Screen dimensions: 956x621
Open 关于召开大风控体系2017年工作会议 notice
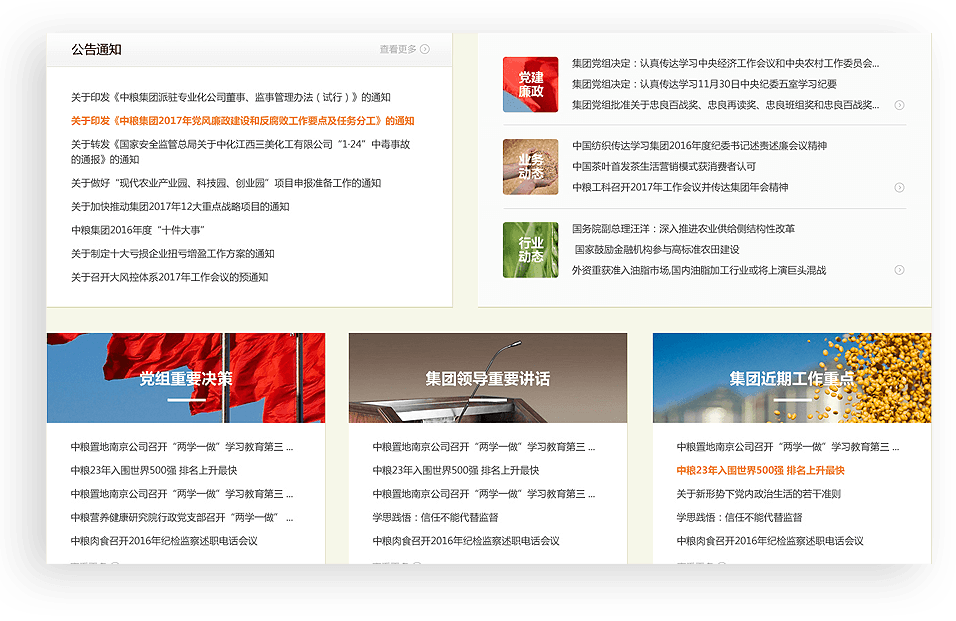[x=169, y=278]
